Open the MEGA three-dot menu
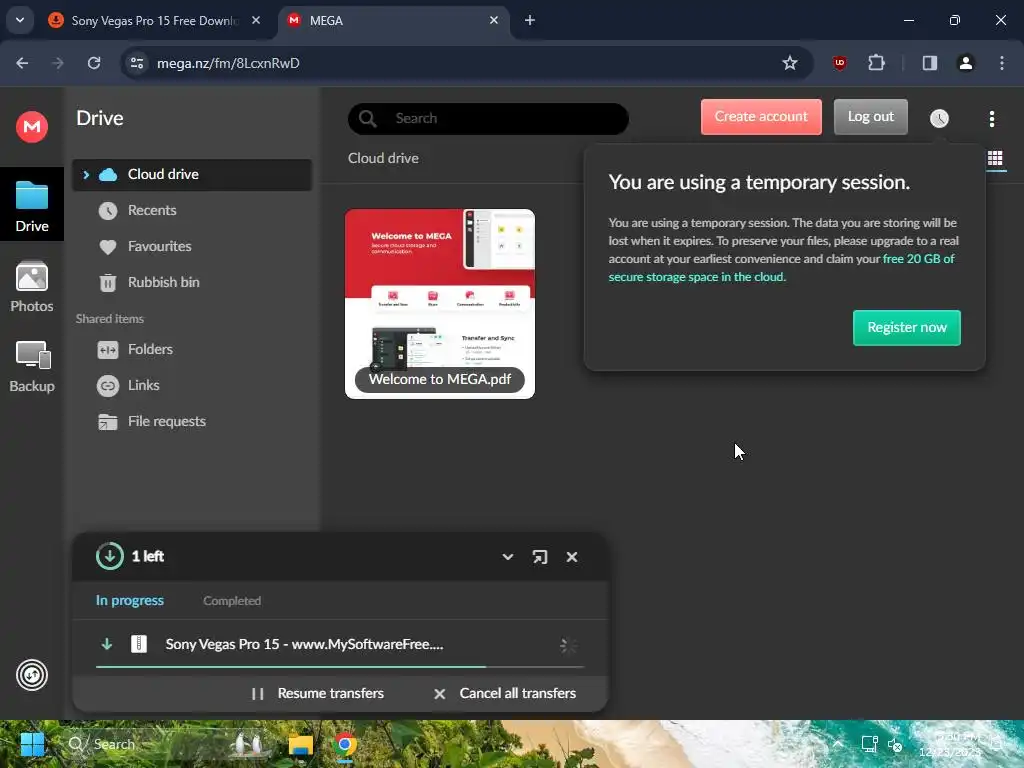This screenshot has height=768, width=1024. click(991, 118)
